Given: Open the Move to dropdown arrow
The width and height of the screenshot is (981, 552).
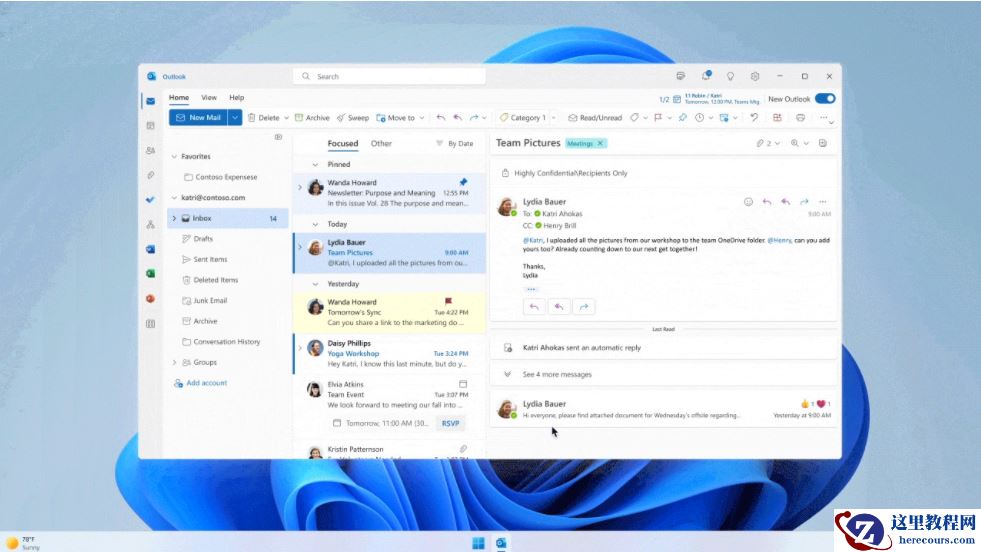Looking at the screenshot, I should (422, 118).
